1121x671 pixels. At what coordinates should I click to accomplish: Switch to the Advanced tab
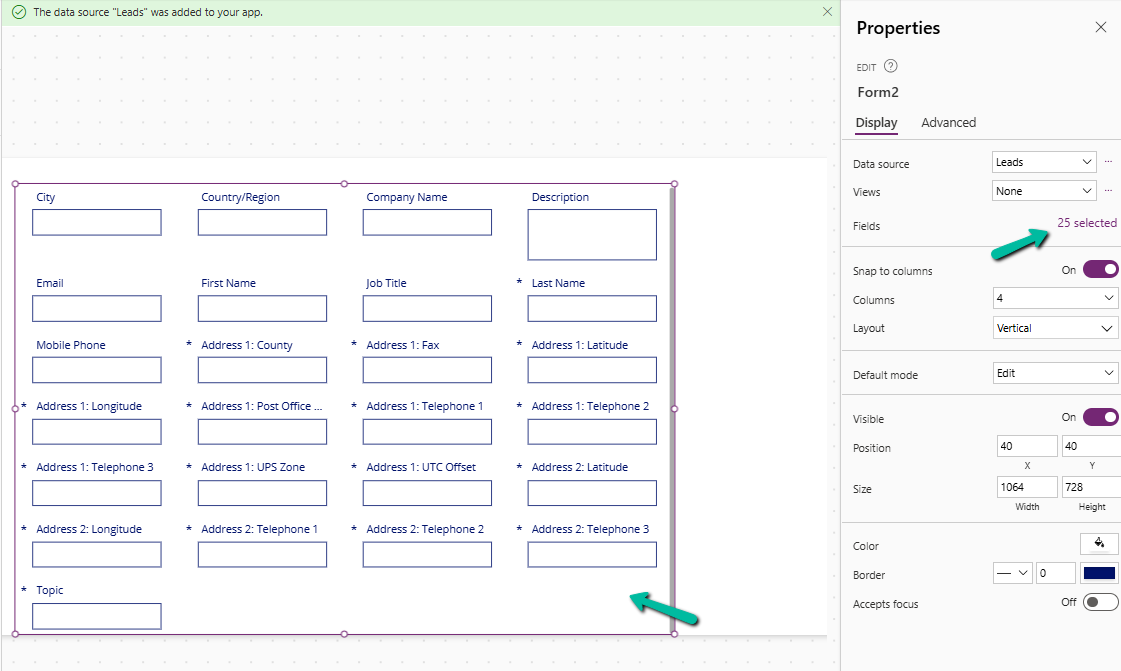click(x=948, y=123)
